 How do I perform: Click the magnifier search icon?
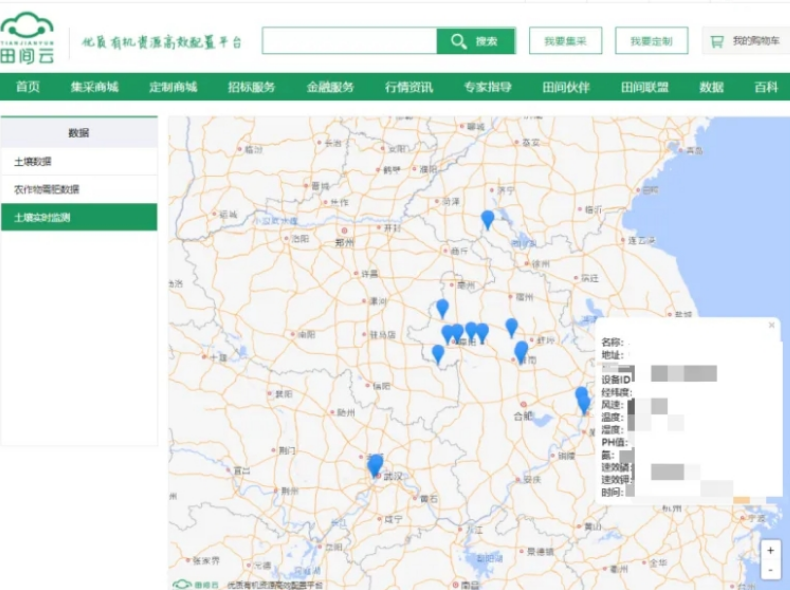click(x=459, y=41)
